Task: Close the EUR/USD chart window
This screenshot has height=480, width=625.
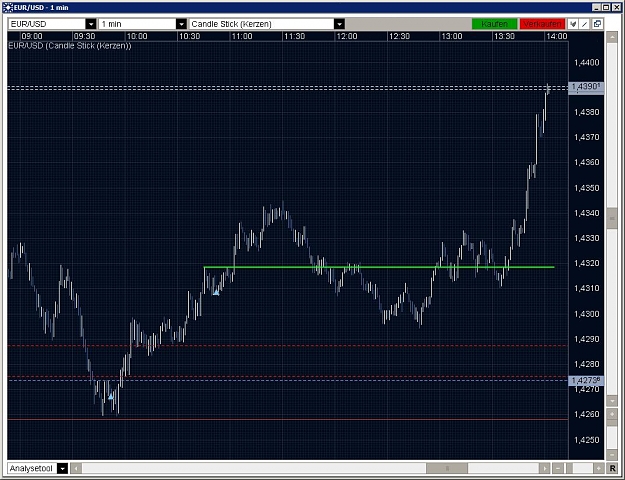Action: coord(616,7)
